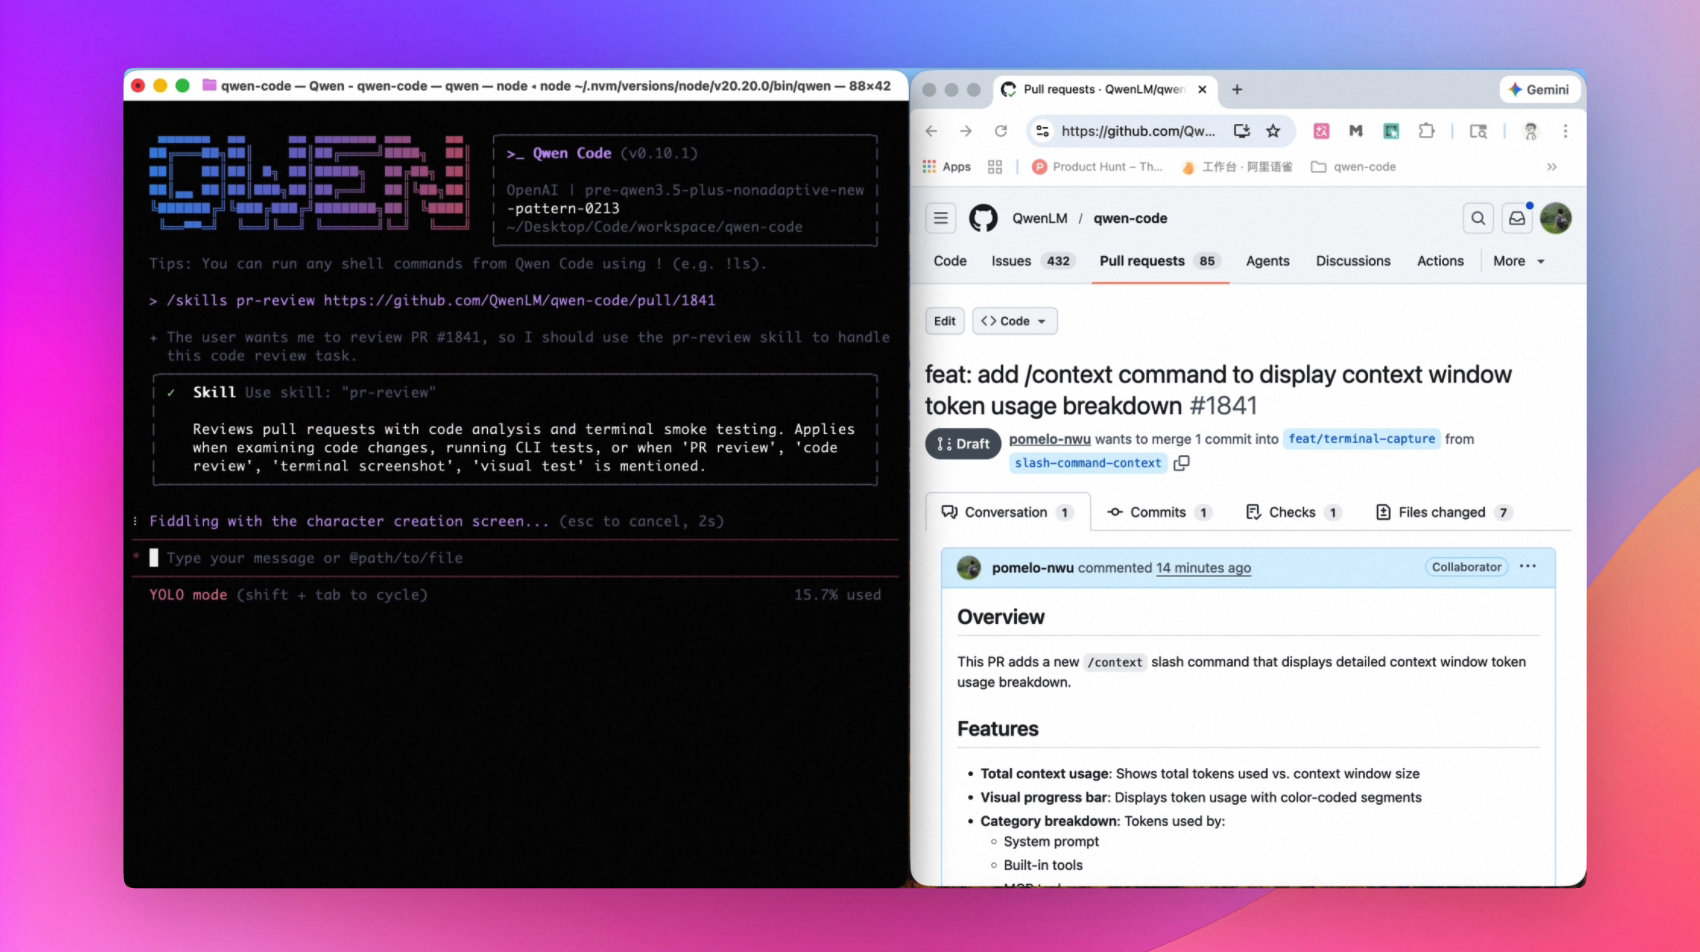
Task: Open the hamburger menu on the repo page
Action: [941, 218]
